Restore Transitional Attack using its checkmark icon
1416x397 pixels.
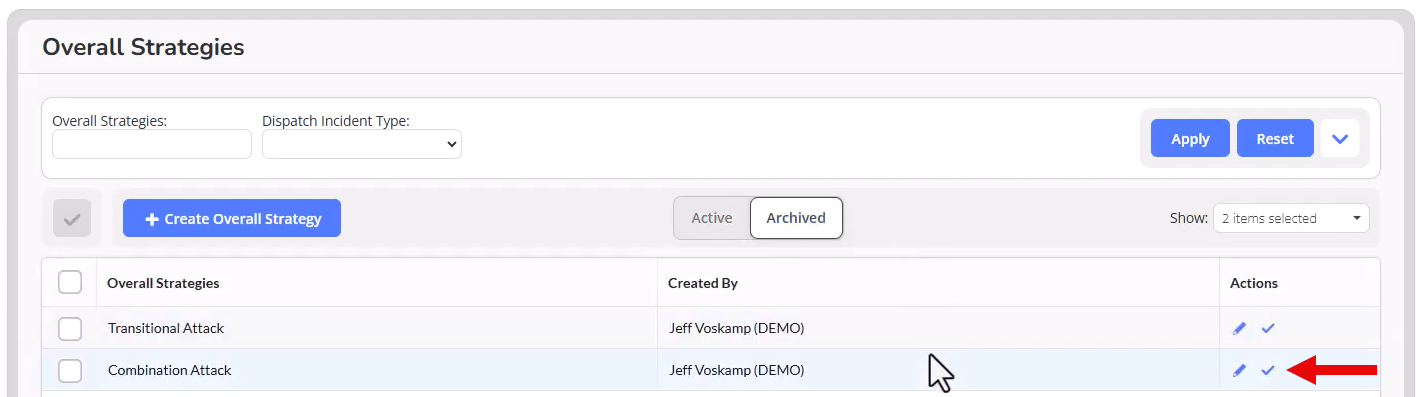coord(1268,328)
